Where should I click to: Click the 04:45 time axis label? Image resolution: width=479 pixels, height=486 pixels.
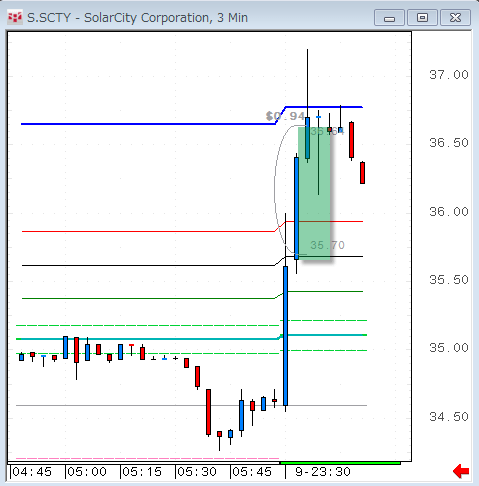pyautogui.click(x=32, y=472)
